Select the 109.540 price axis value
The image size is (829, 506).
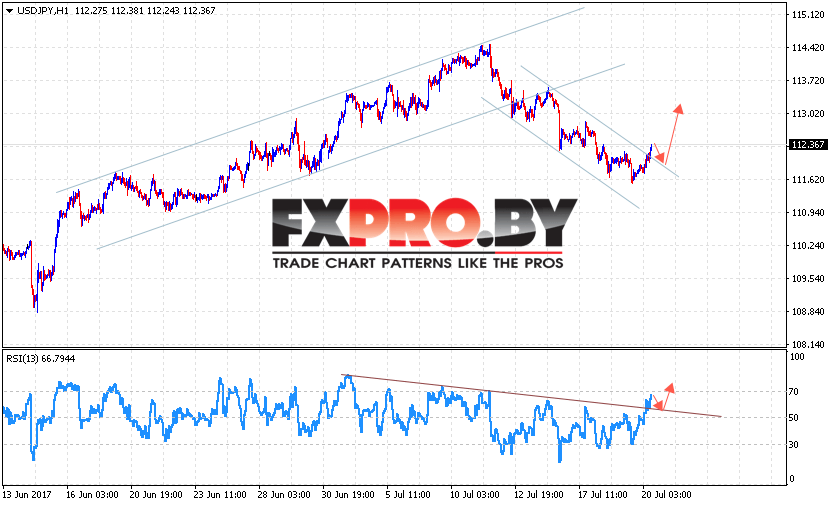[x=808, y=278]
